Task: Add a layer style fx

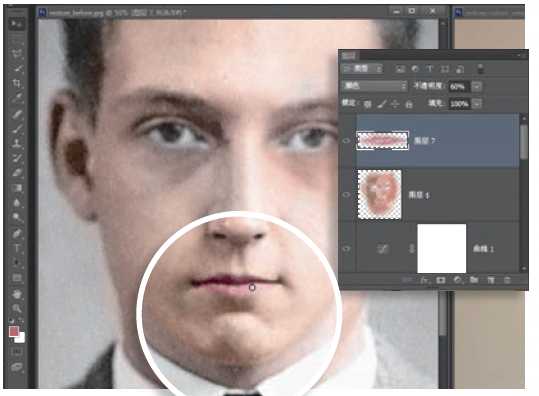Action: pyautogui.click(x=424, y=280)
